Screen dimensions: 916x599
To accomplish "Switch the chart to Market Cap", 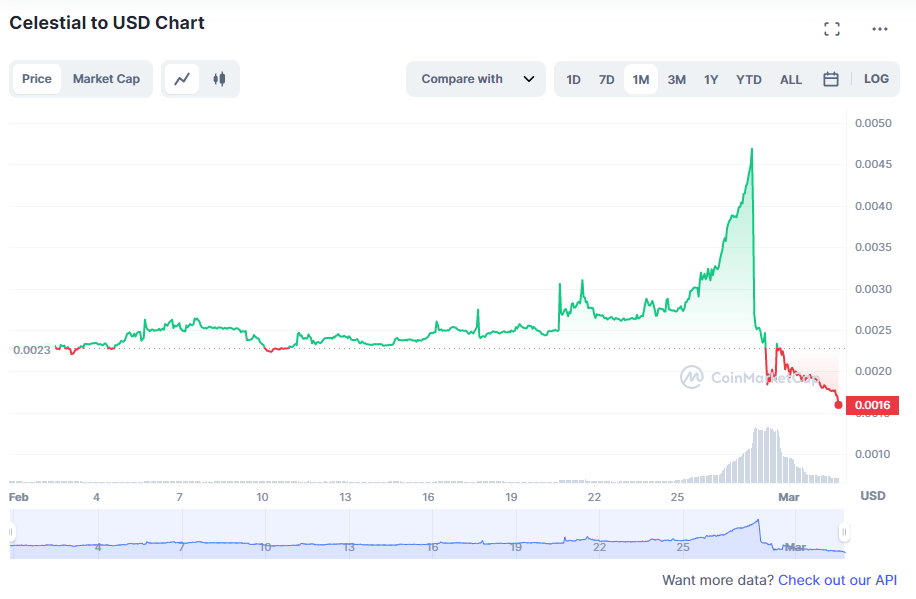I will pyautogui.click(x=106, y=78).
